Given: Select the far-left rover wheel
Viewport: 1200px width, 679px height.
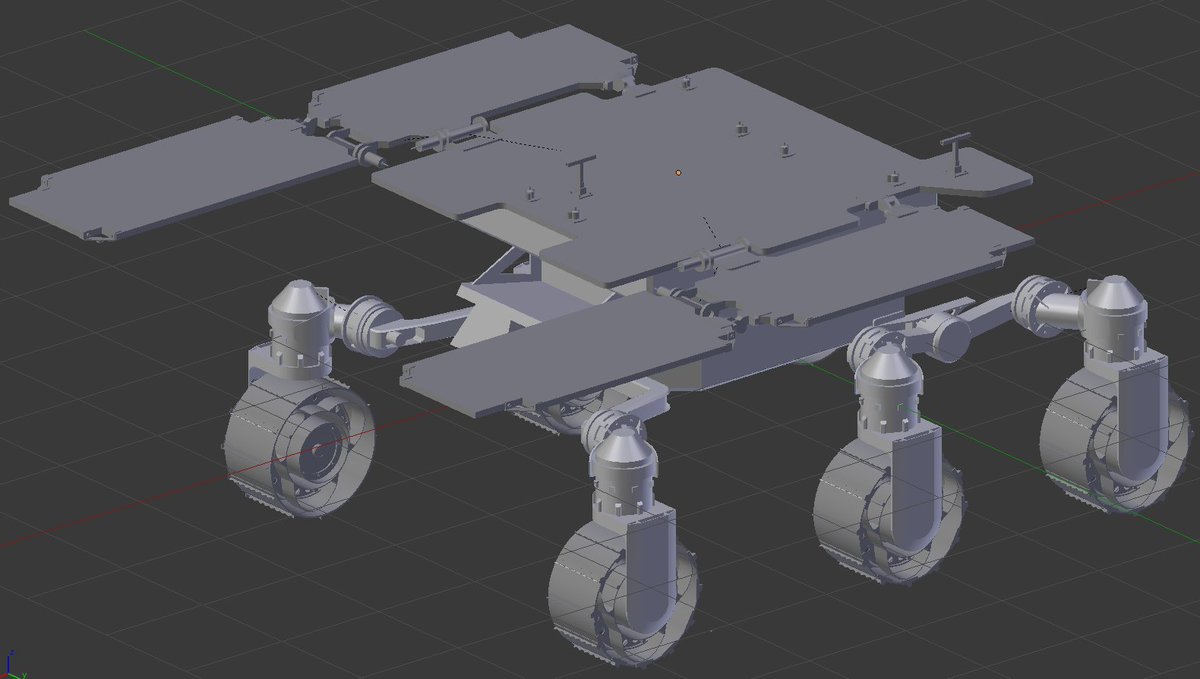Looking at the screenshot, I should [x=298, y=444].
